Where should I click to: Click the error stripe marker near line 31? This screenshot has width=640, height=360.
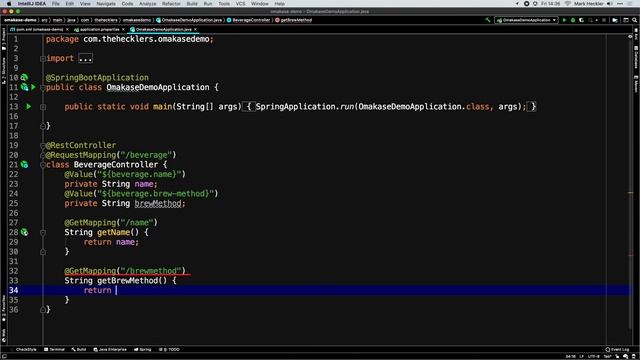tap(630, 256)
